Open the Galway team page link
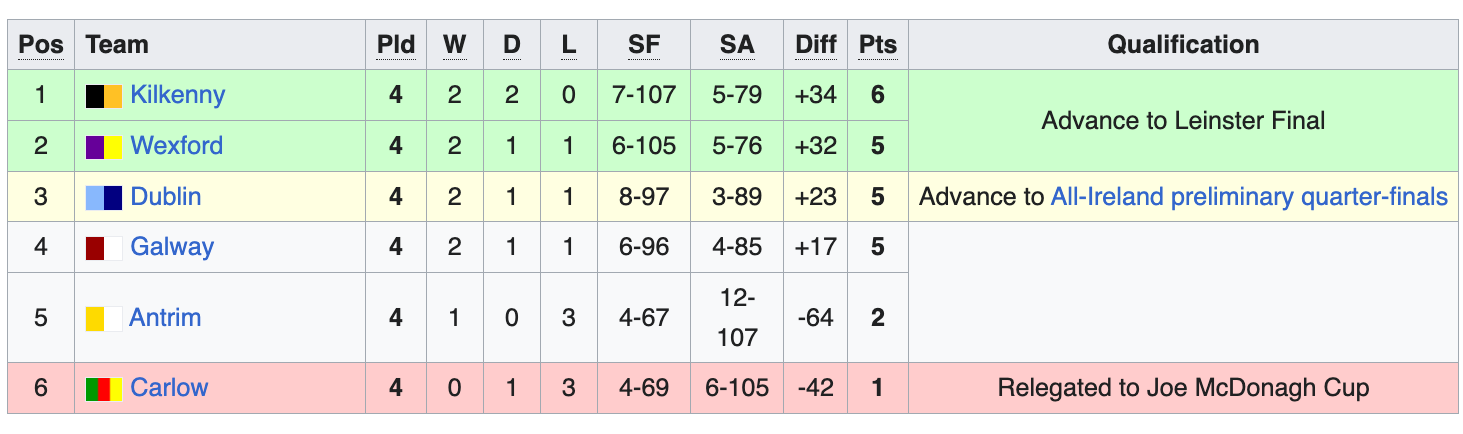The image size is (1463, 434). point(171,247)
